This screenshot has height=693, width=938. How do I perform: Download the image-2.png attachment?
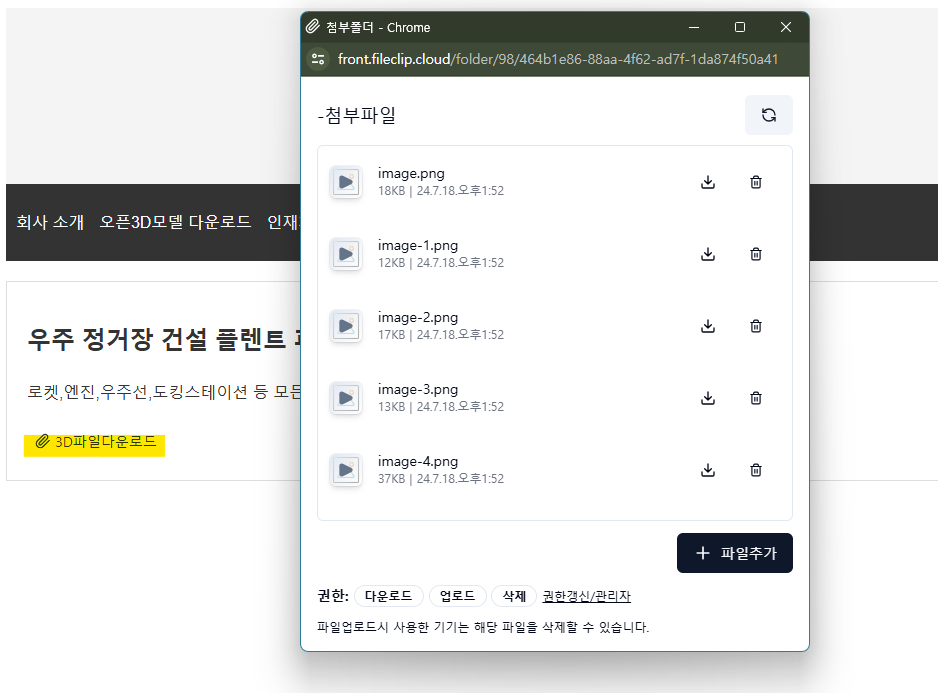pyautogui.click(x=708, y=326)
